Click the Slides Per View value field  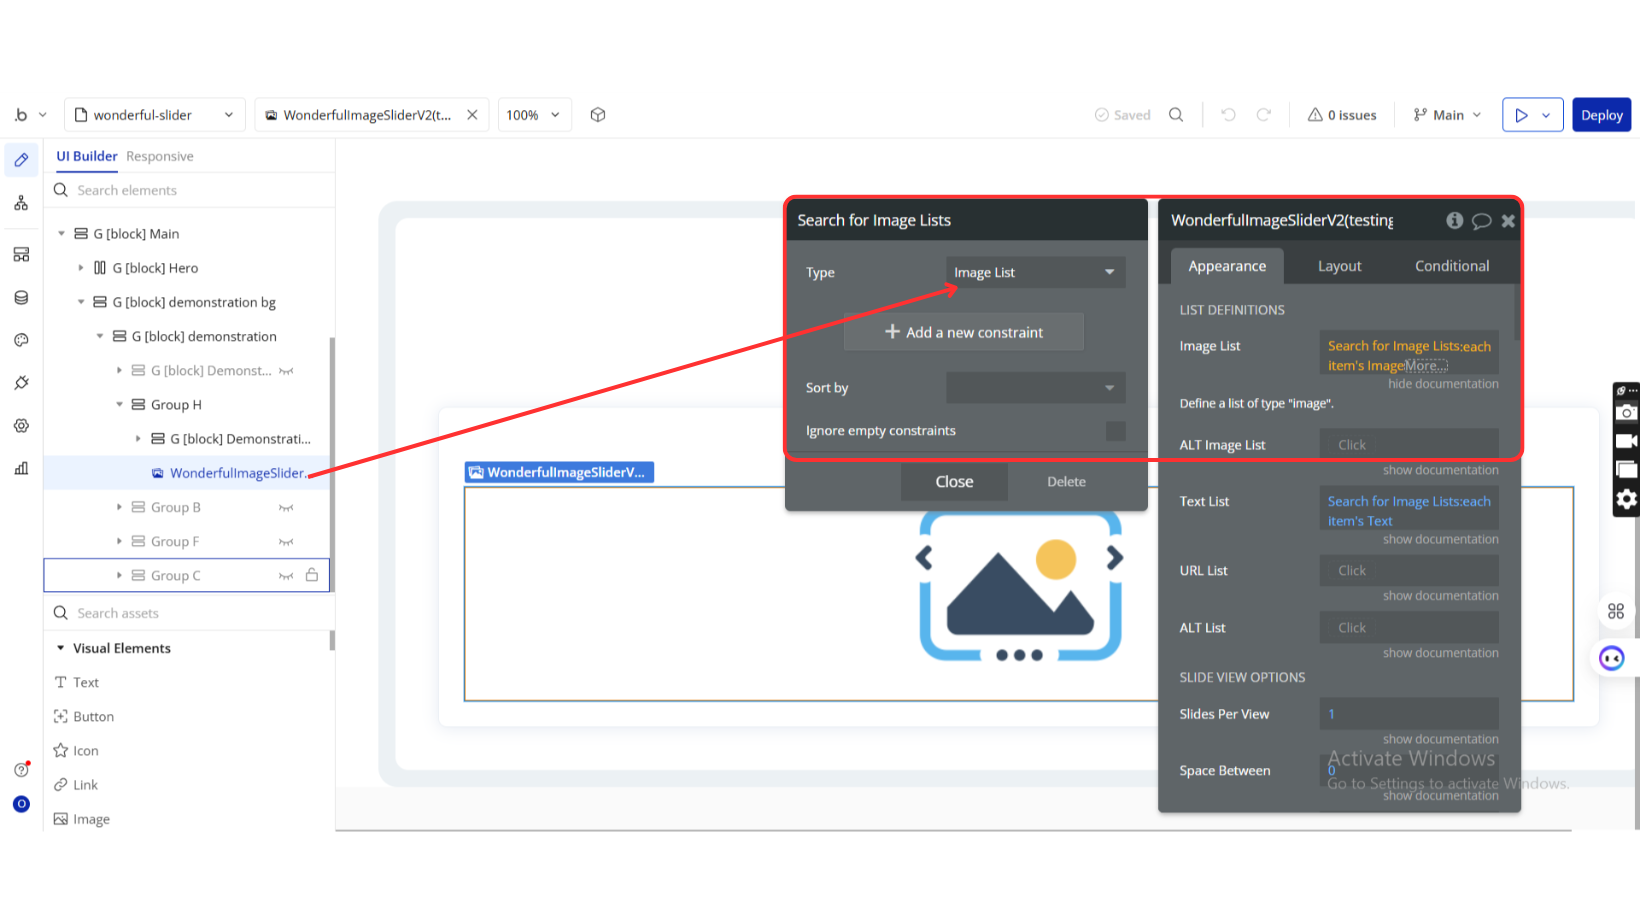1409,714
